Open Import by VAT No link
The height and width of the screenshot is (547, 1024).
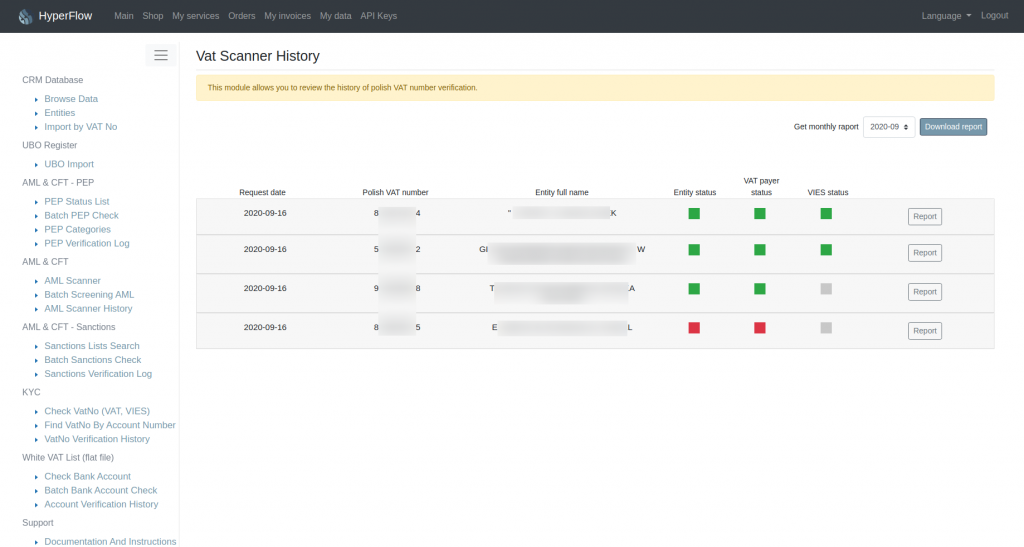pos(81,127)
